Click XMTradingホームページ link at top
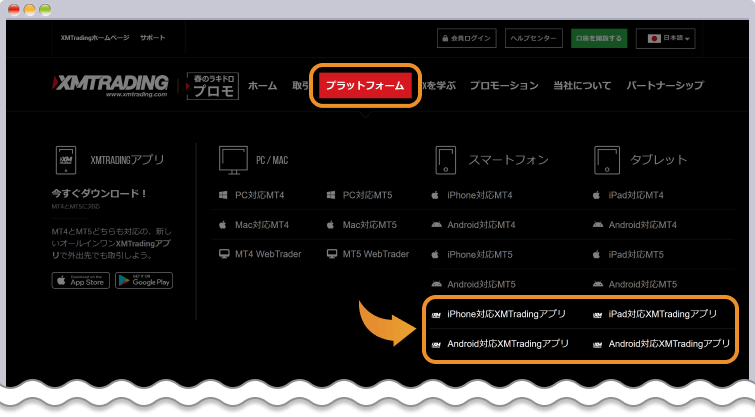Viewport: 755px width, 417px height. [95, 38]
